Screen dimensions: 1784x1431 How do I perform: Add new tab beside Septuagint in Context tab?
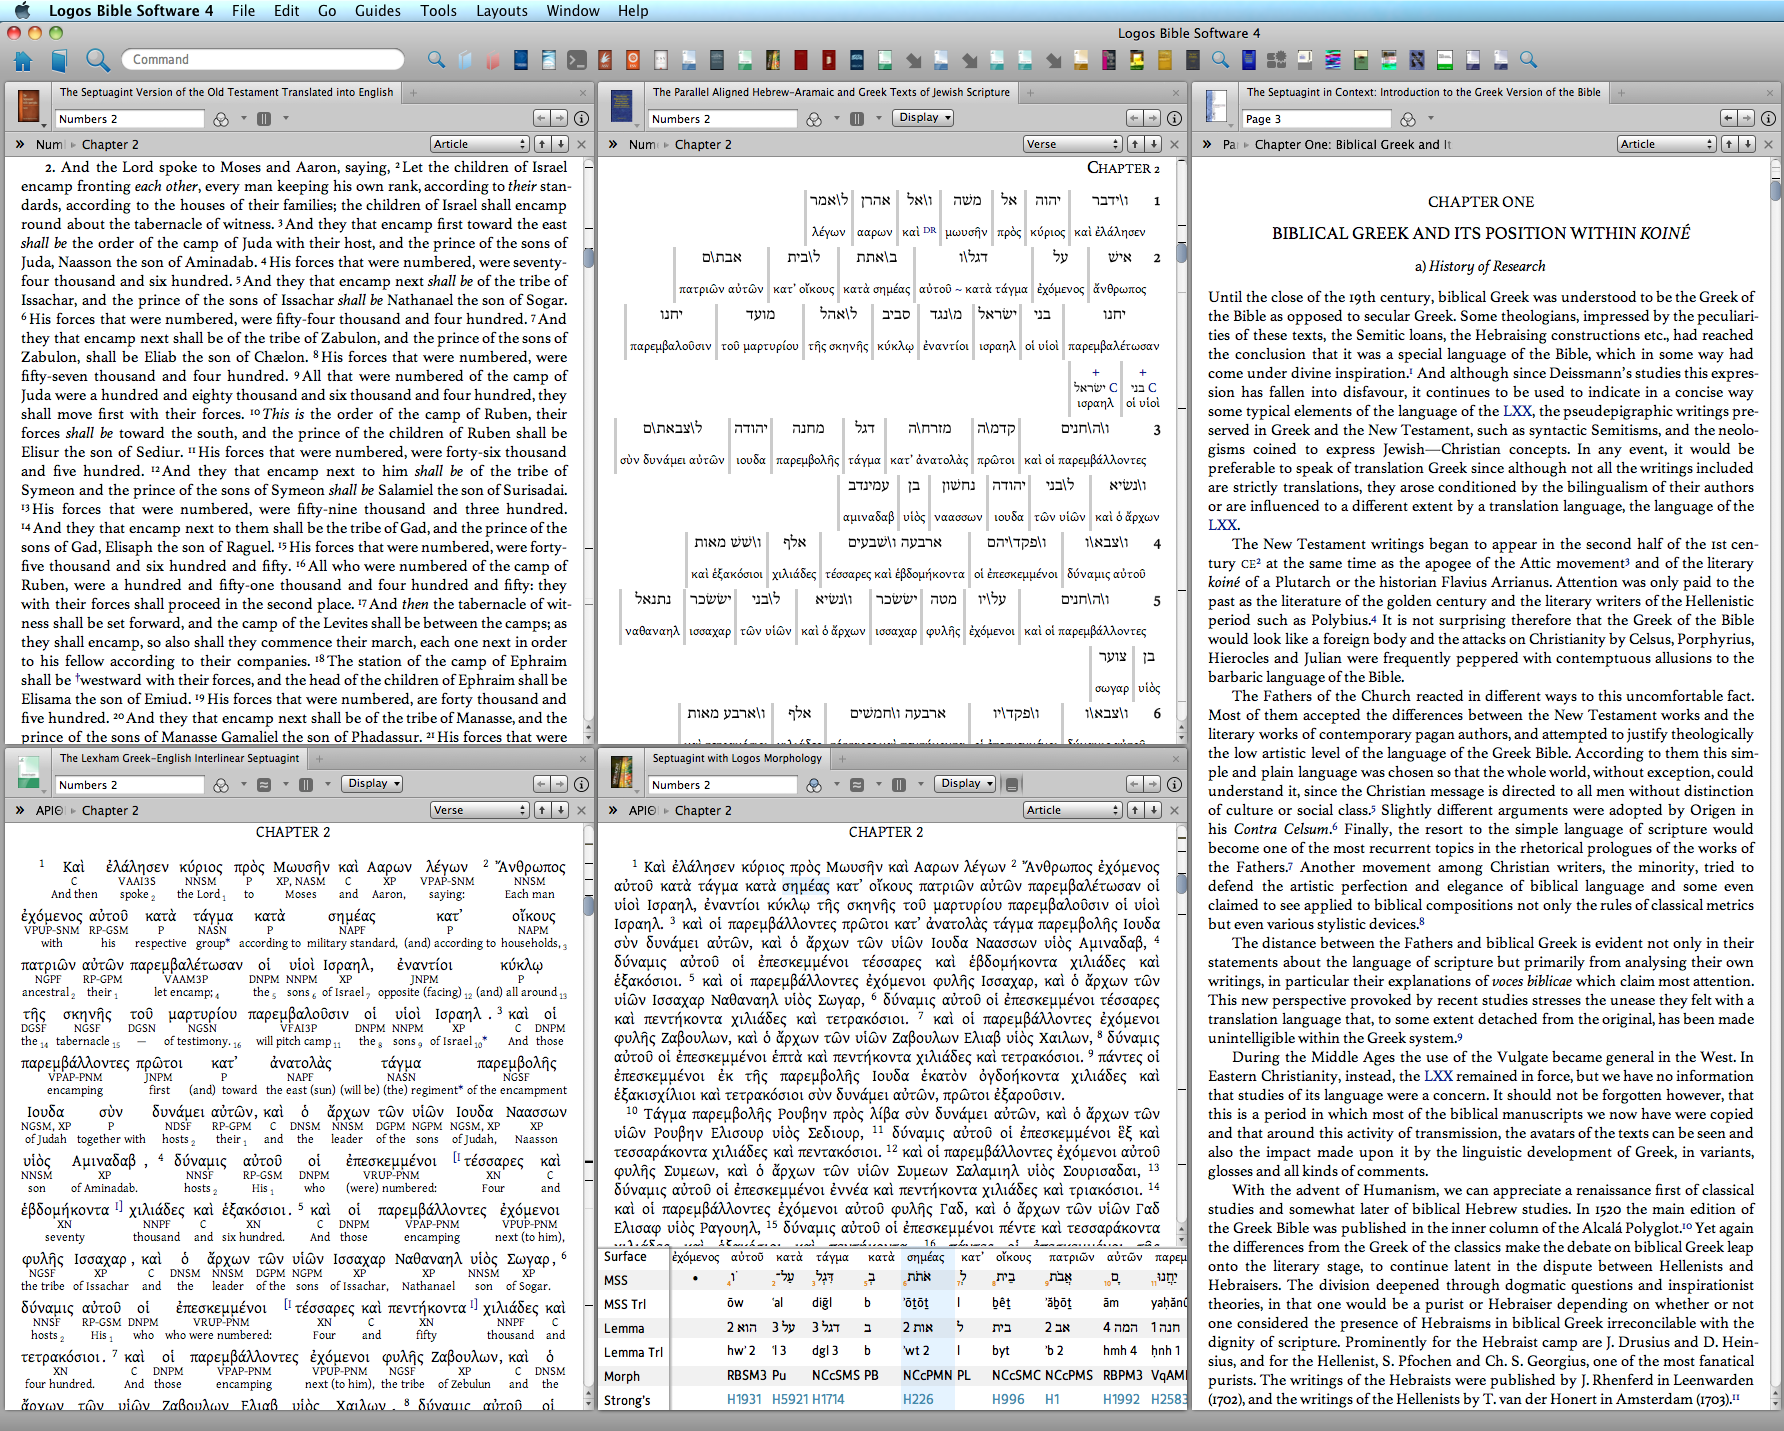tap(1621, 92)
